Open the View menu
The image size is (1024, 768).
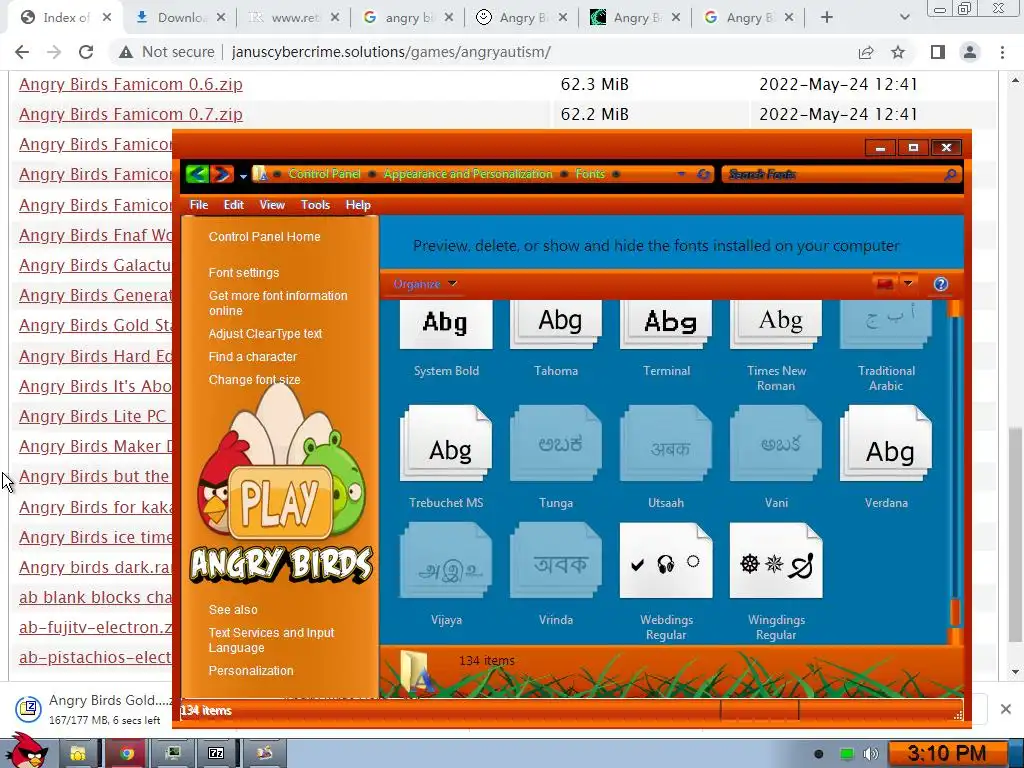point(272,204)
